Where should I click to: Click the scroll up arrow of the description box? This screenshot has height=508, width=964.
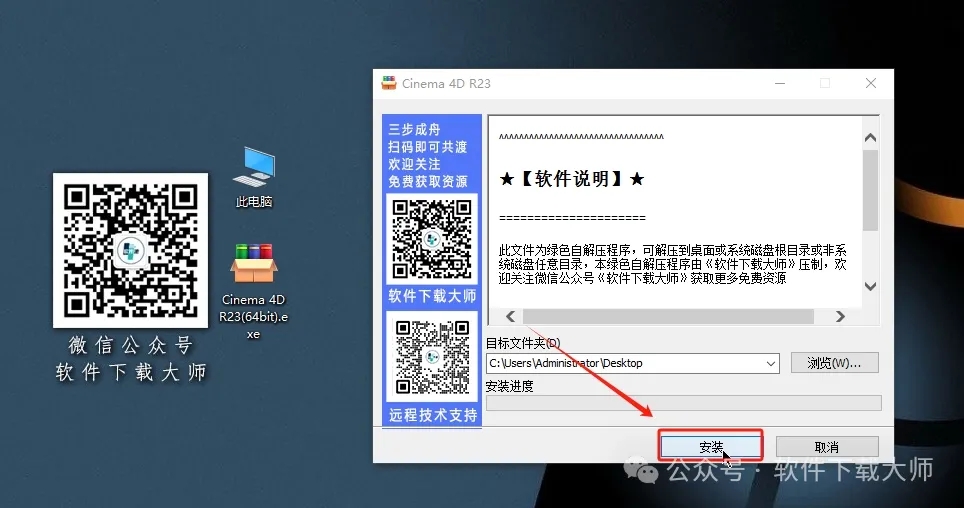tap(870, 137)
